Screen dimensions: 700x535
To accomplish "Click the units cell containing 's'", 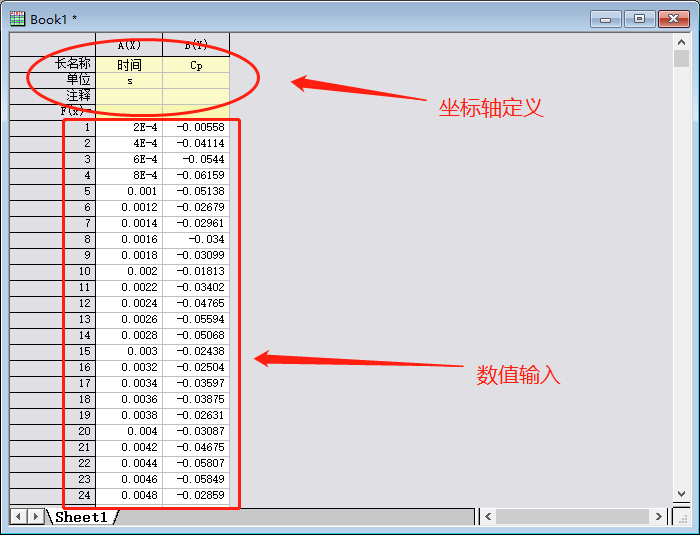I will [x=129, y=80].
